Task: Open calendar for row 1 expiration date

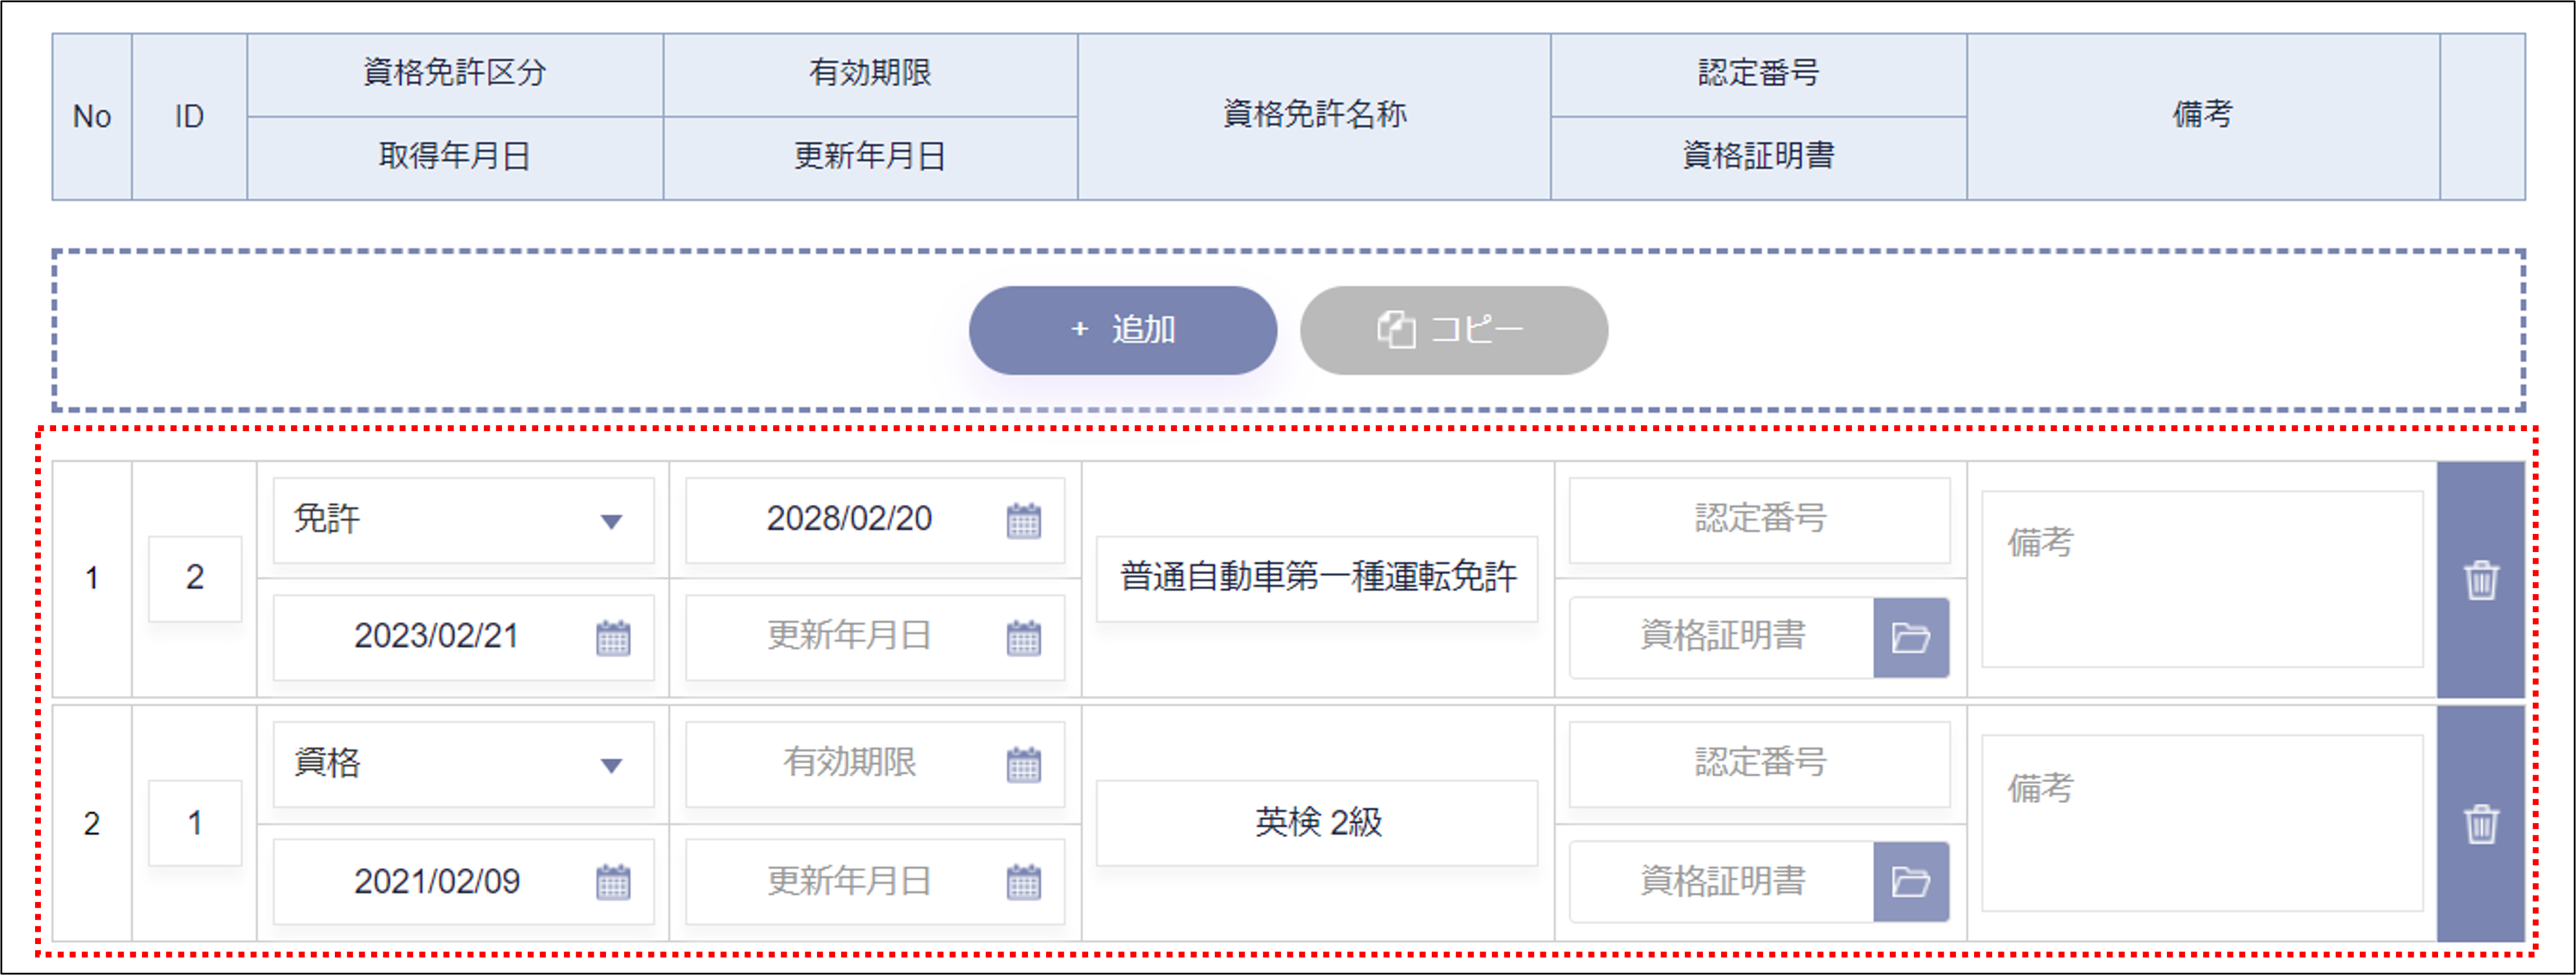Action: (x=1023, y=520)
